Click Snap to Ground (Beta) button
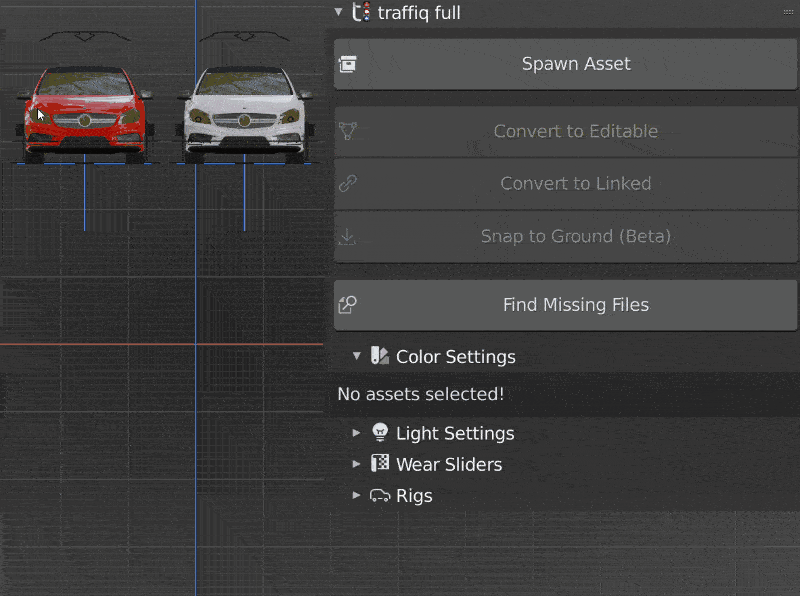The width and height of the screenshot is (800, 596). click(x=565, y=236)
